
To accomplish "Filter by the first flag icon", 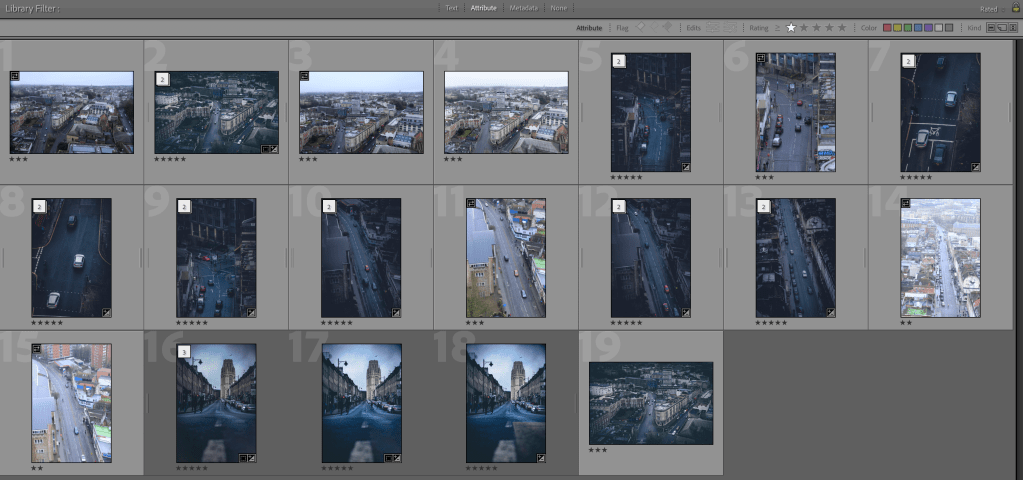I will pos(640,28).
